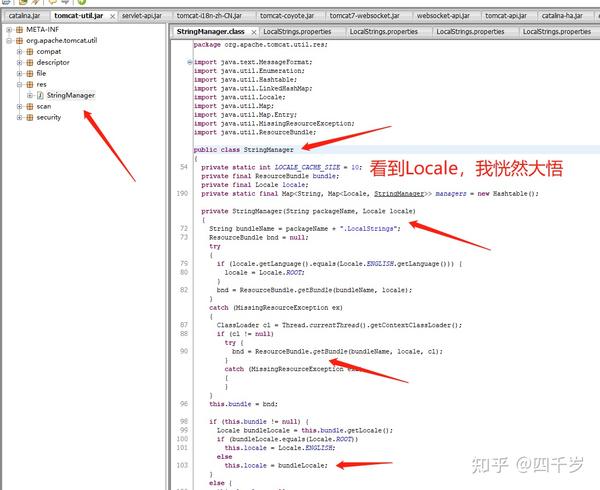This screenshot has width=600, height=490.
Task: Expand the compat package node
Action: pyautogui.click(x=19, y=52)
